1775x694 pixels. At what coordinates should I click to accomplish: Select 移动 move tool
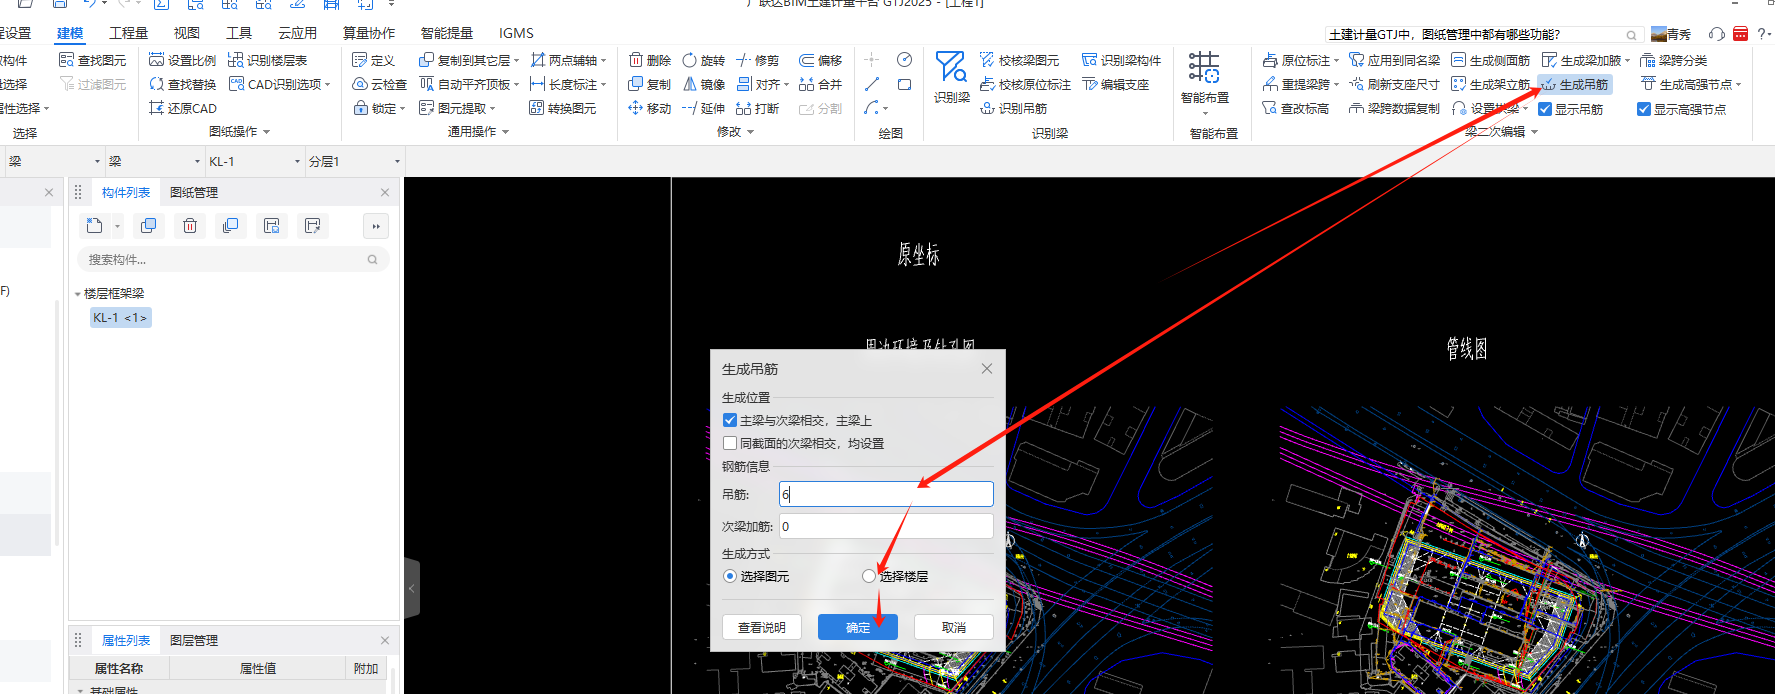(649, 108)
